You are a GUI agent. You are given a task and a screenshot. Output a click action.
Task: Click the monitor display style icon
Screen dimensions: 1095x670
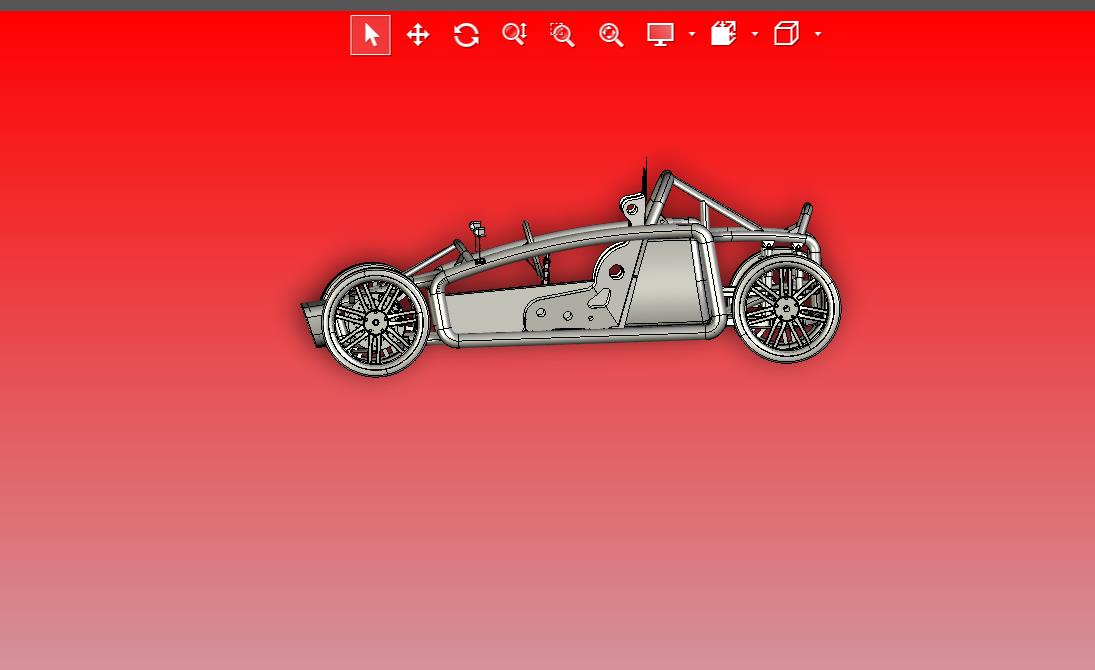[660, 34]
